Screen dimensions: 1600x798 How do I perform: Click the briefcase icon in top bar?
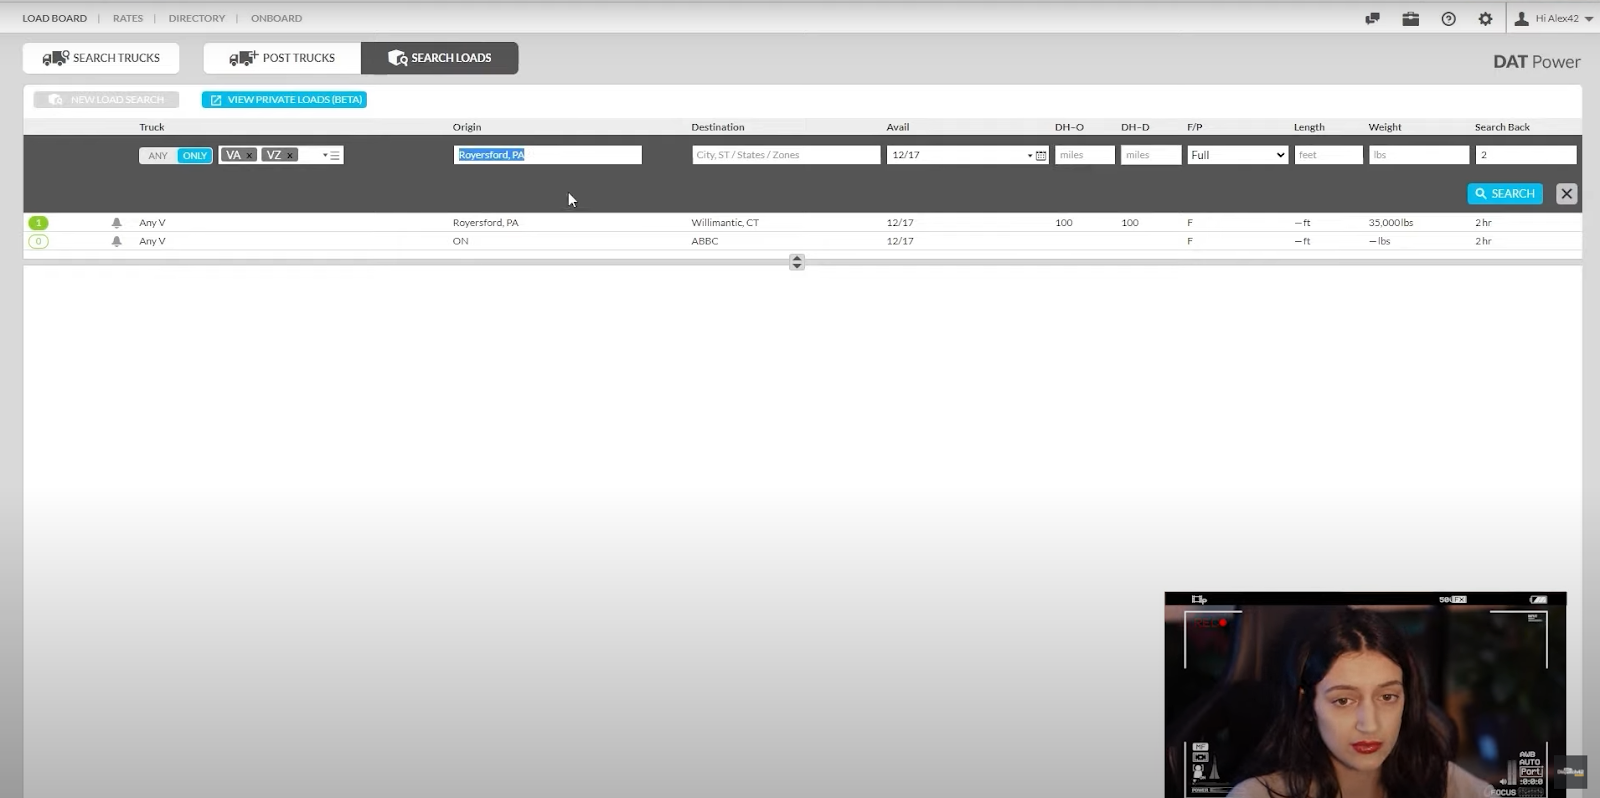(1410, 19)
